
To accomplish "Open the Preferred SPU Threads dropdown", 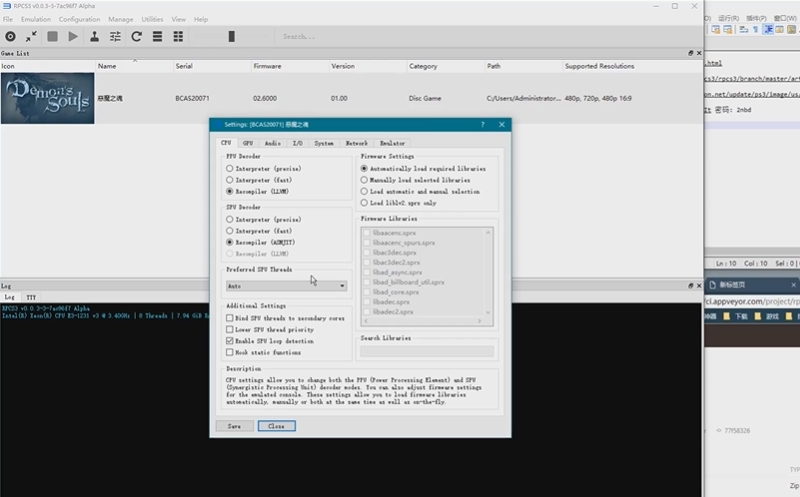I will [x=286, y=286].
